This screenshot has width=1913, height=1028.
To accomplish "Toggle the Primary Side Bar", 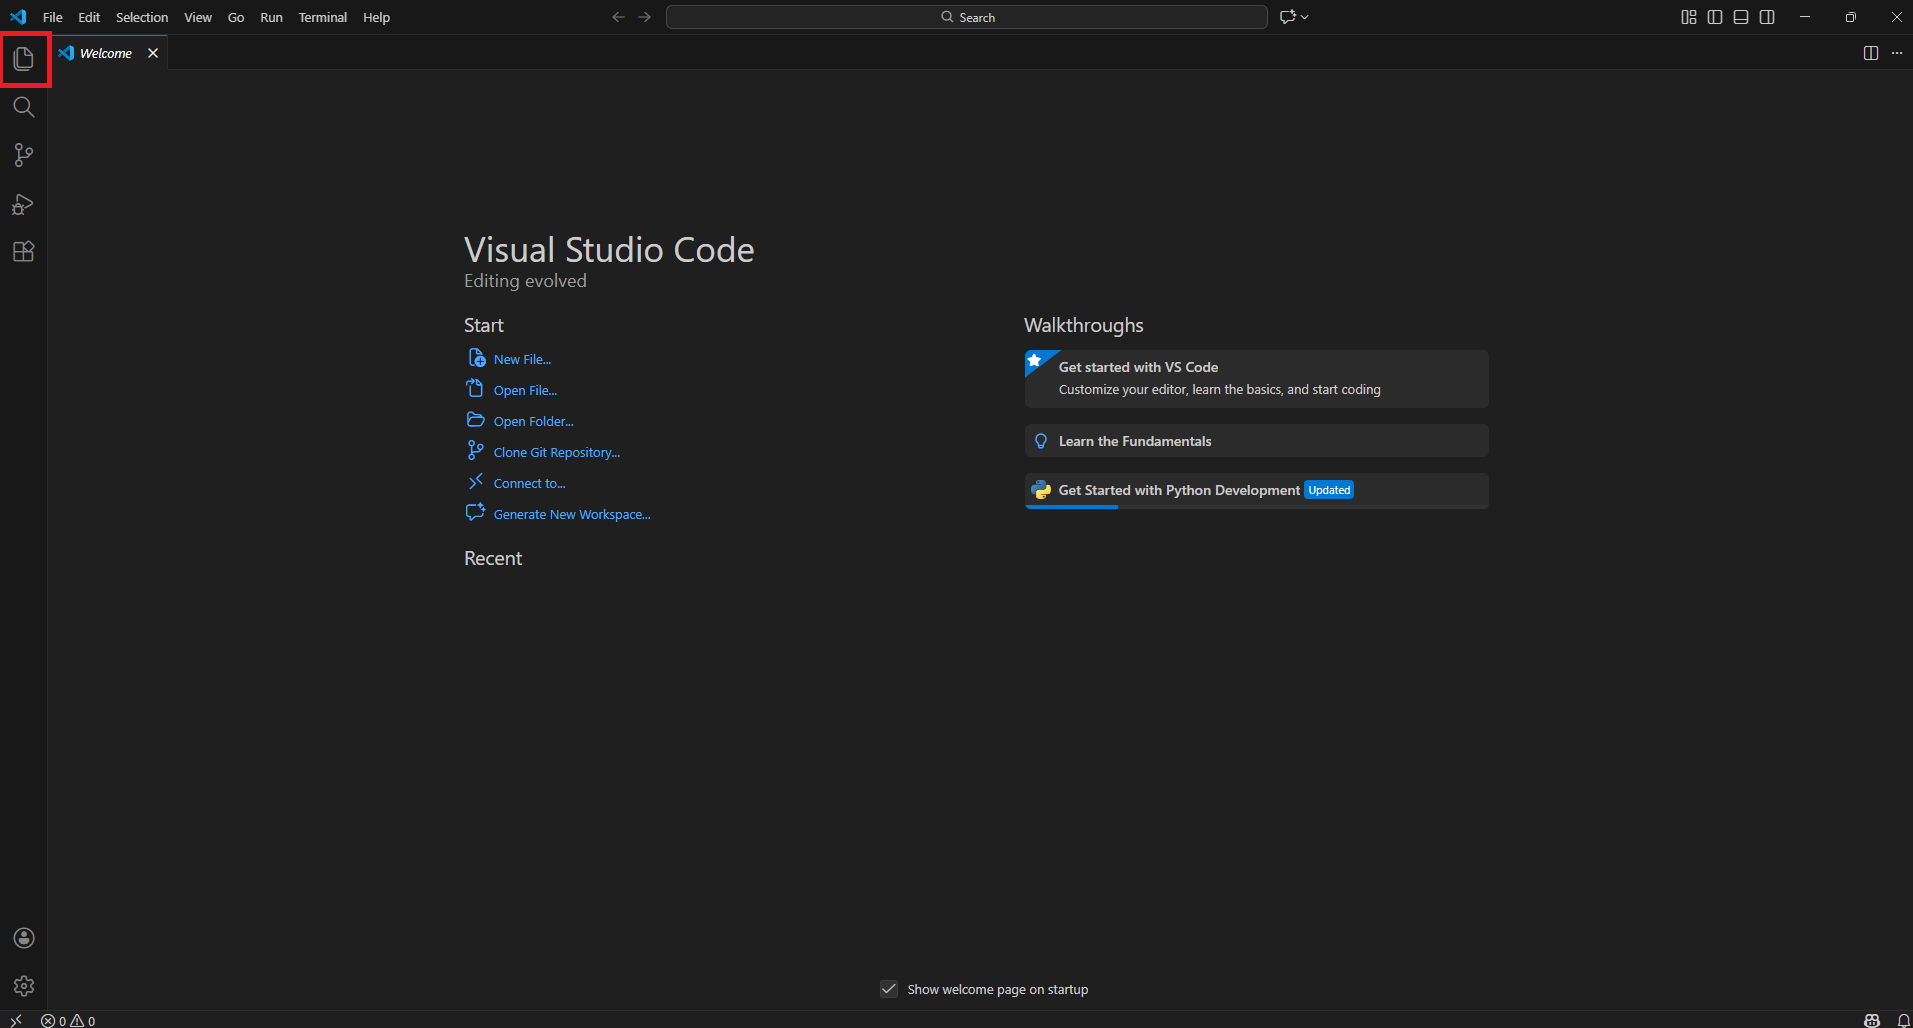I will click(x=1715, y=17).
